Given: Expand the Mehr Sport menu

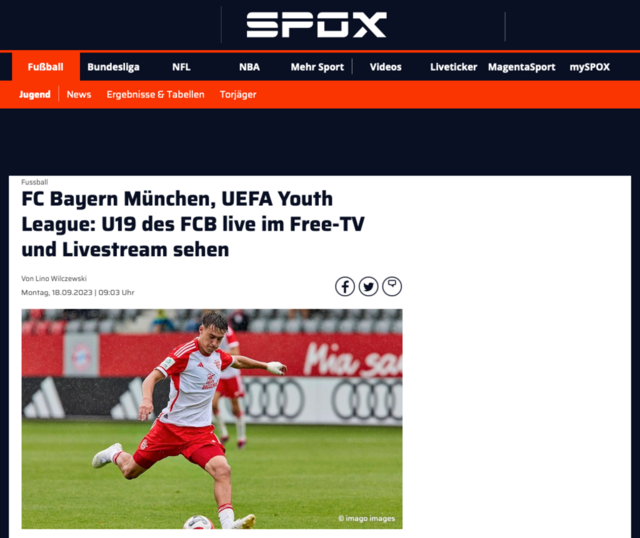Looking at the screenshot, I should (317, 67).
